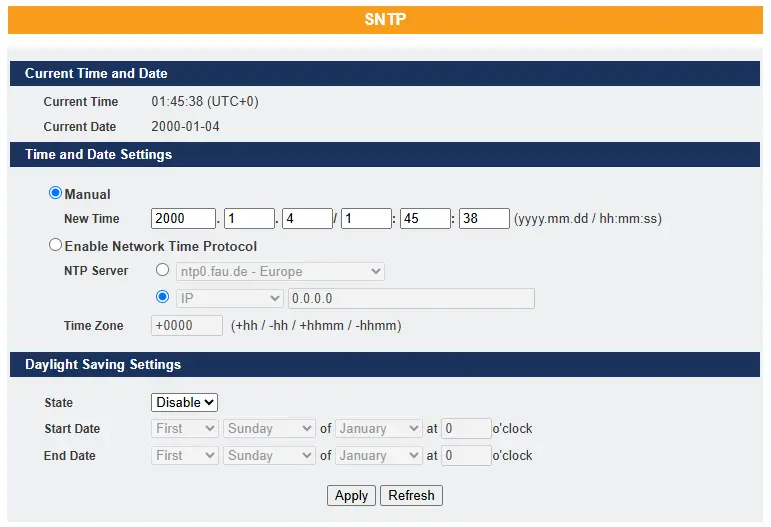Open Start Date week ordinal dropdown
Viewport: 771px width, 527px height.
(185, 429)
